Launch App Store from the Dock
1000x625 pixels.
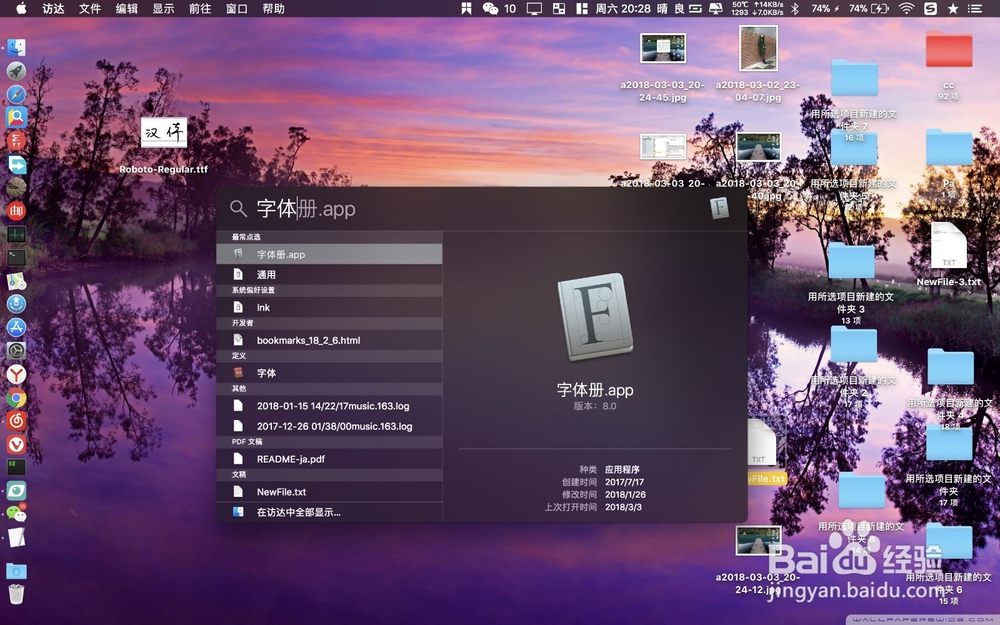(x=17, y=327)
